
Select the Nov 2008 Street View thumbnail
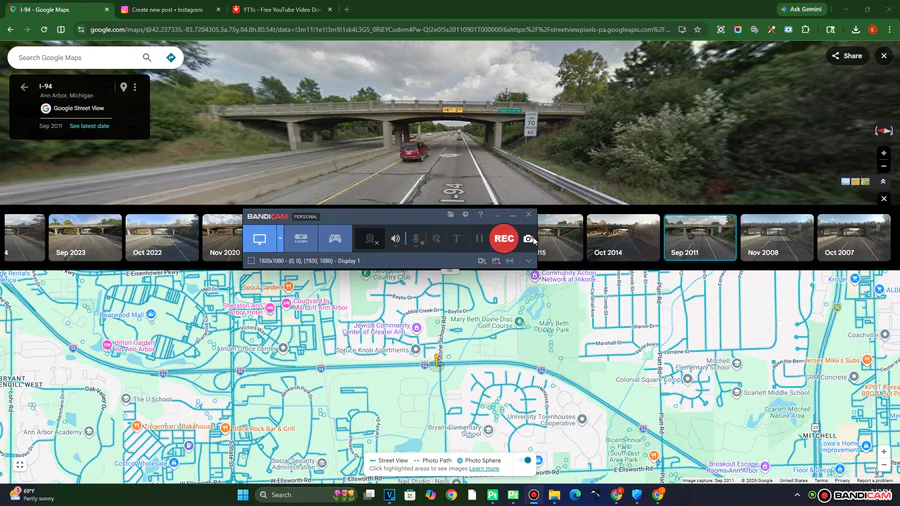(x=777, y=238)
